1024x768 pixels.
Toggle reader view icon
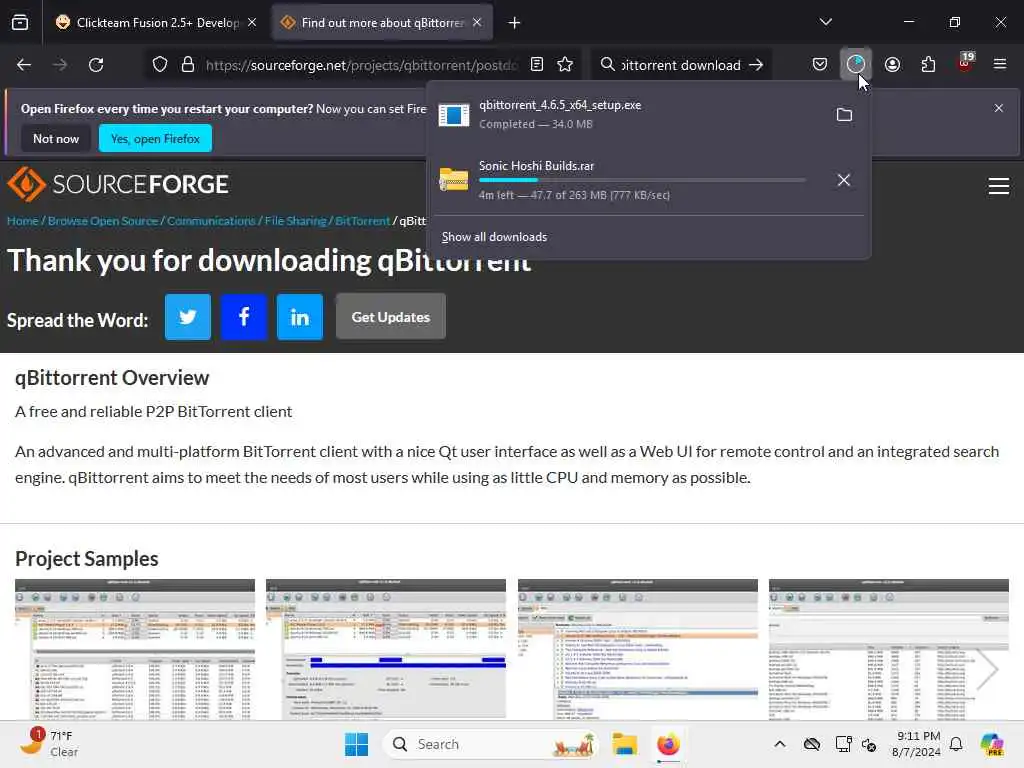coord(537,64)
